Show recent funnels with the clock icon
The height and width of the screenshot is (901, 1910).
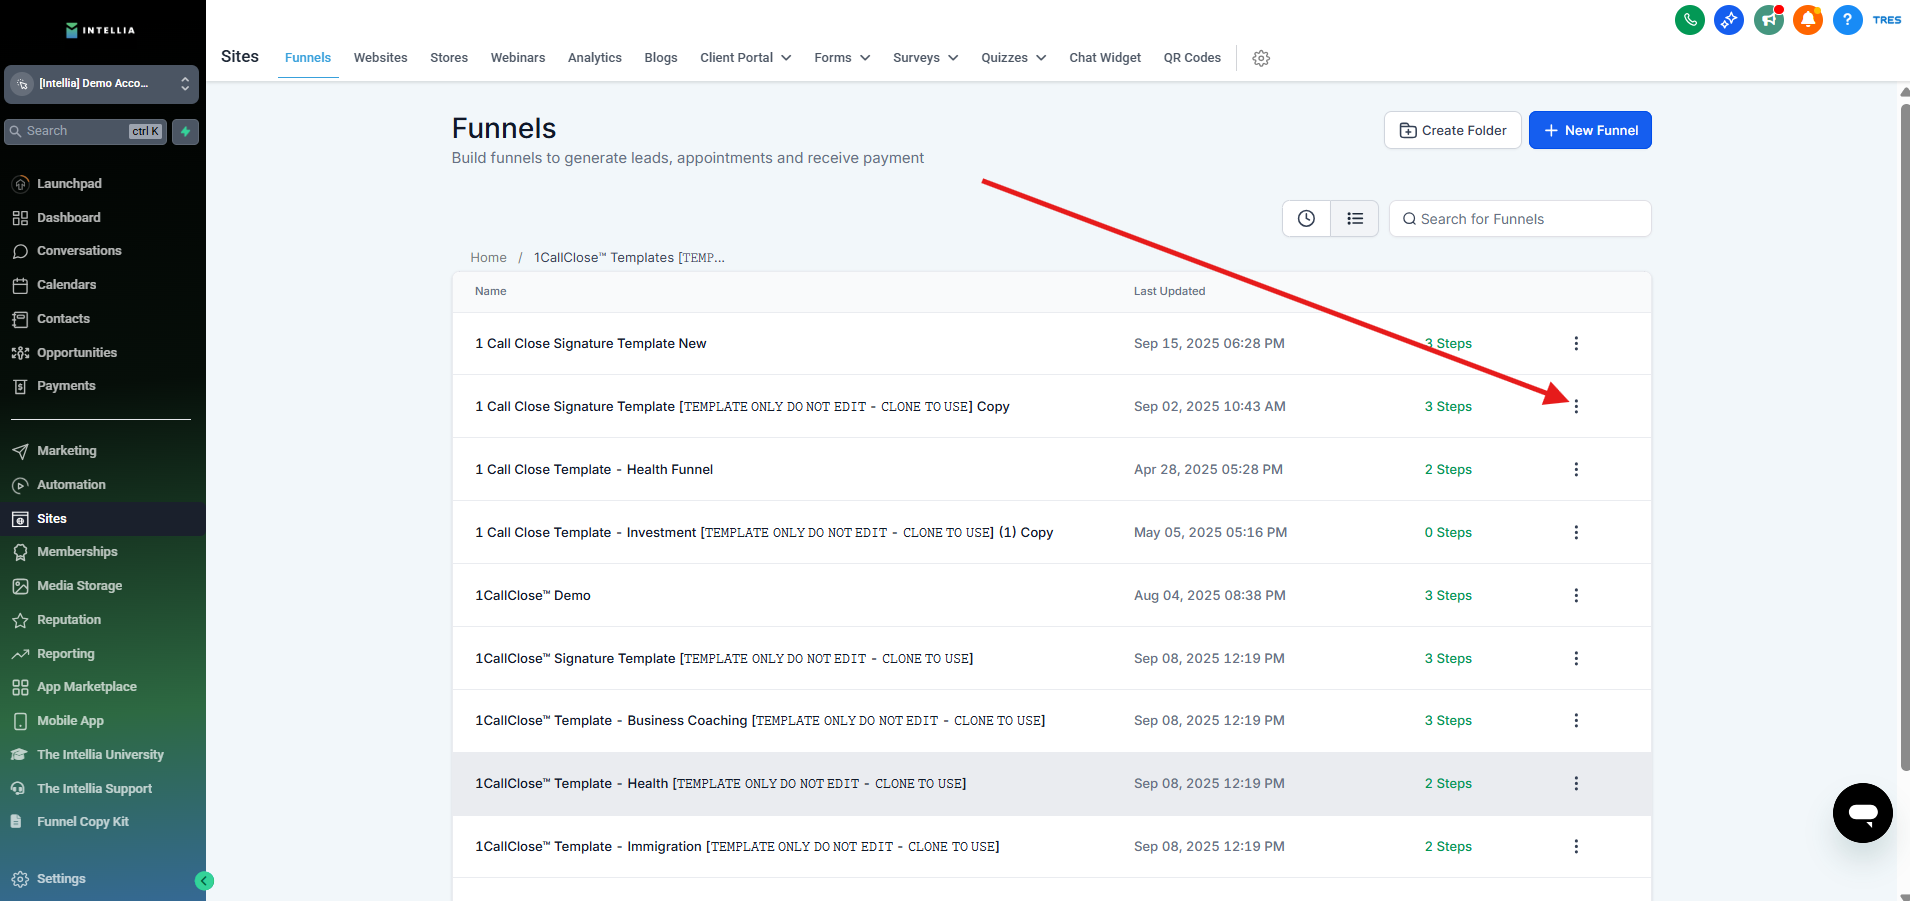point(1306,219)
